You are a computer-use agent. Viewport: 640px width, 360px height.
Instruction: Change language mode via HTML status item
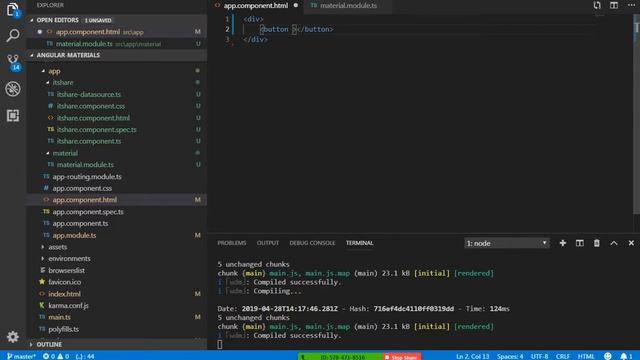(x=586, y=356)
